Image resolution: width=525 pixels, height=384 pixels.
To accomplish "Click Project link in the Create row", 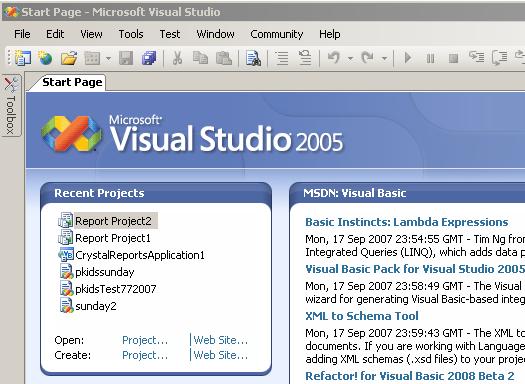I will pos(145,355).
